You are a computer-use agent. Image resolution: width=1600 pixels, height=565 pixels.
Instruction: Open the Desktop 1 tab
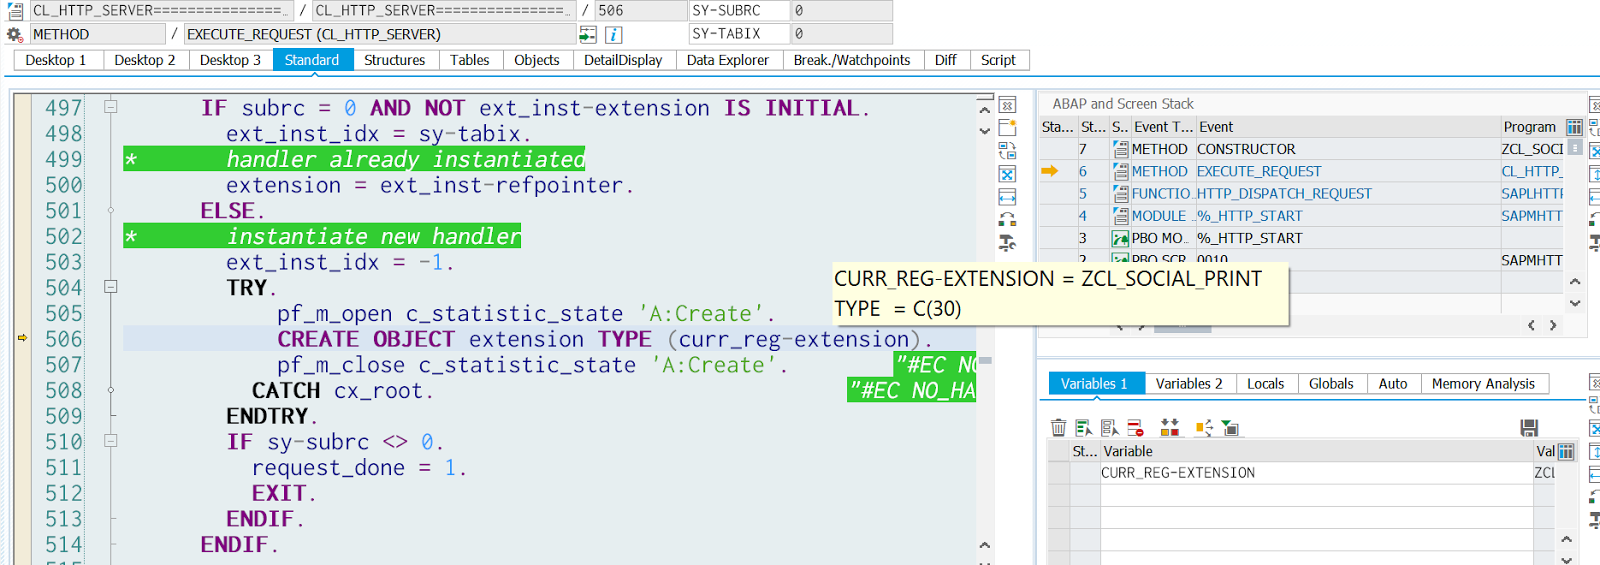pos(56,60)
